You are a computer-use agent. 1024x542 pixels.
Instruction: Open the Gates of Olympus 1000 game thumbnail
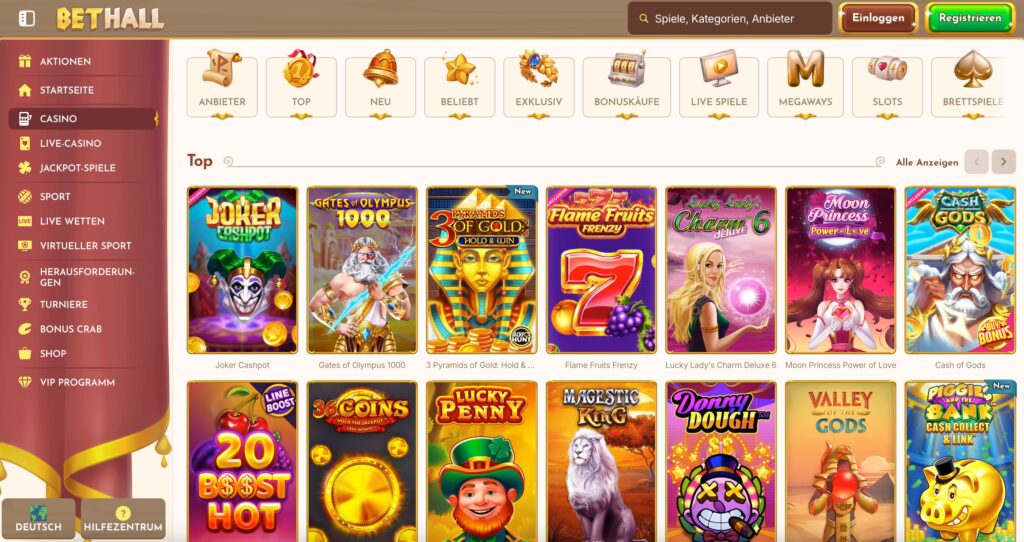tap(362, 270)
